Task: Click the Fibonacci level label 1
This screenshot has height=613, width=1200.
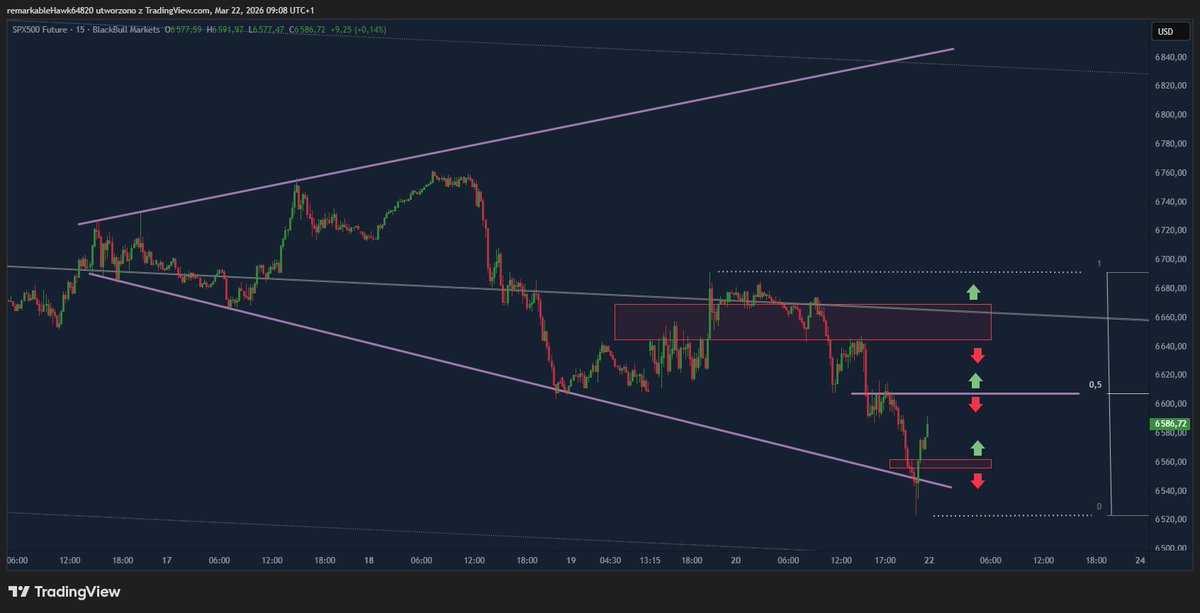Action: coord(1099,264)
